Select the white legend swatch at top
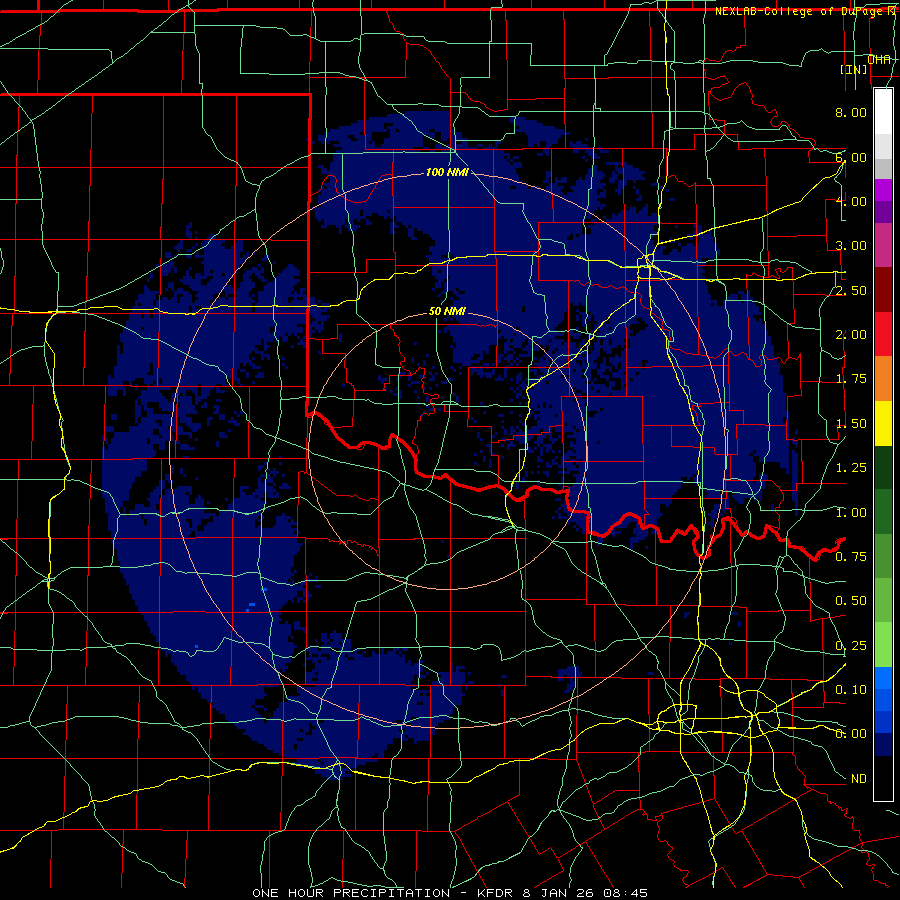The width and height of the screenshot is (900, 900). click(x=883, y=112)
